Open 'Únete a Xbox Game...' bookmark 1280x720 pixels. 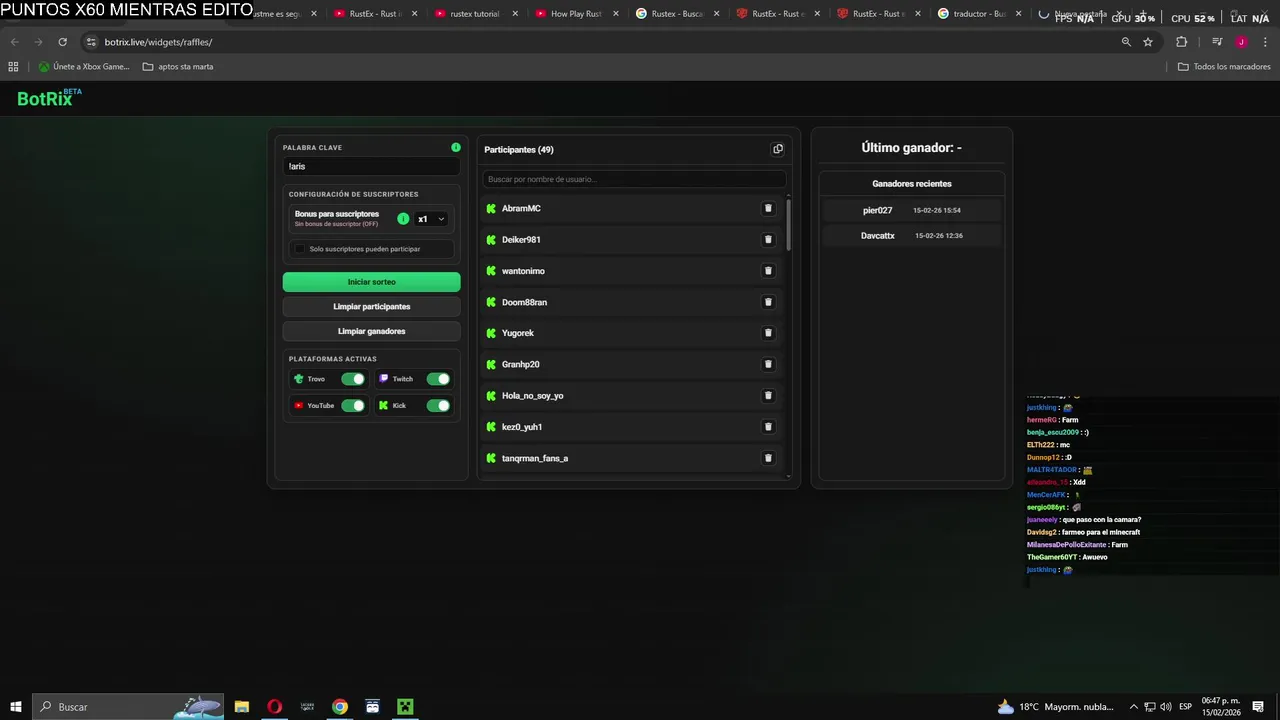[x=84, y=67]
